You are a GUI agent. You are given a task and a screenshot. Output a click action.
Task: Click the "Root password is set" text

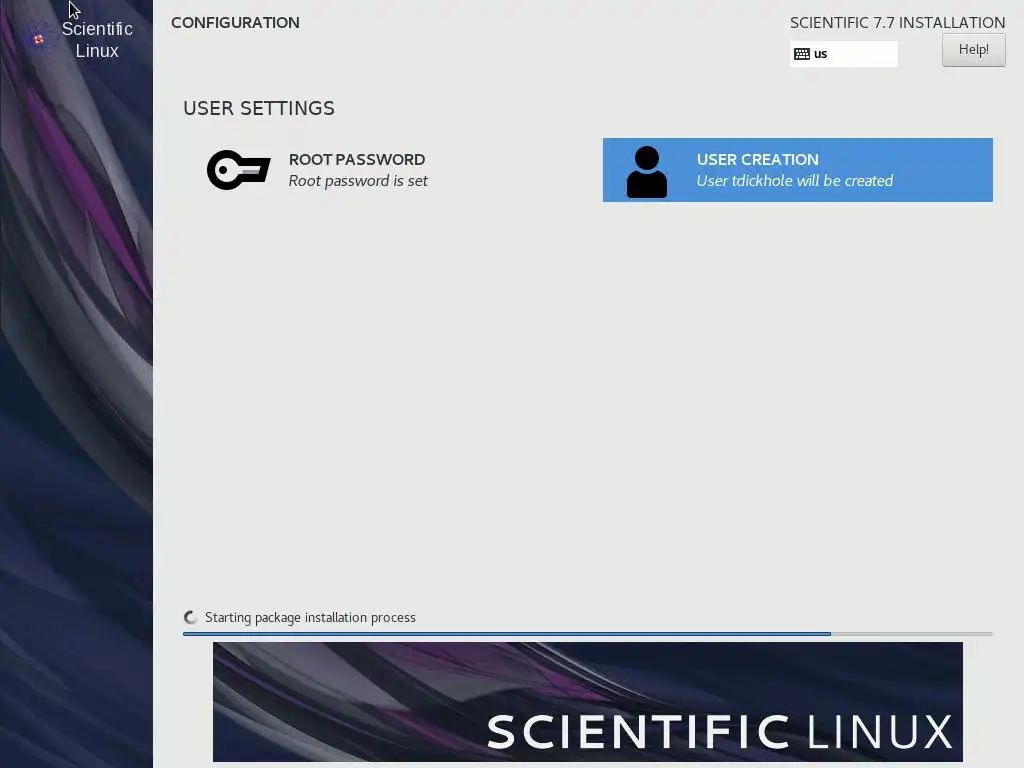(358, 181)
